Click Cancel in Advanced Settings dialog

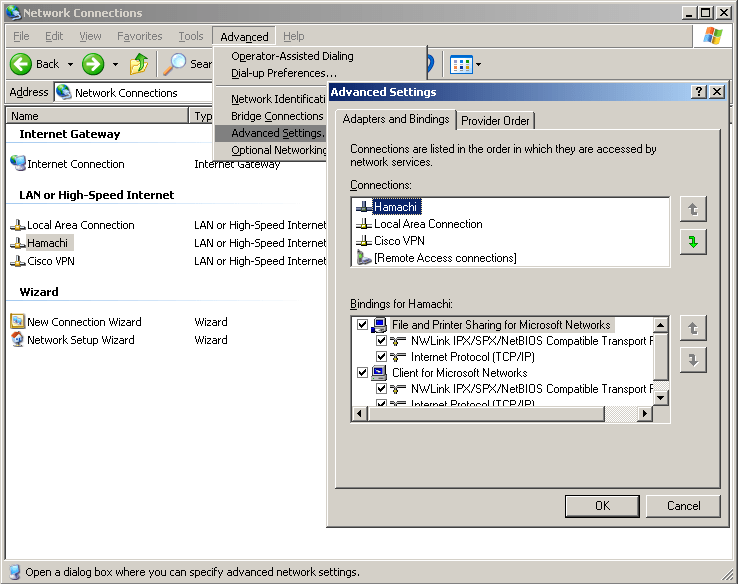683,506
